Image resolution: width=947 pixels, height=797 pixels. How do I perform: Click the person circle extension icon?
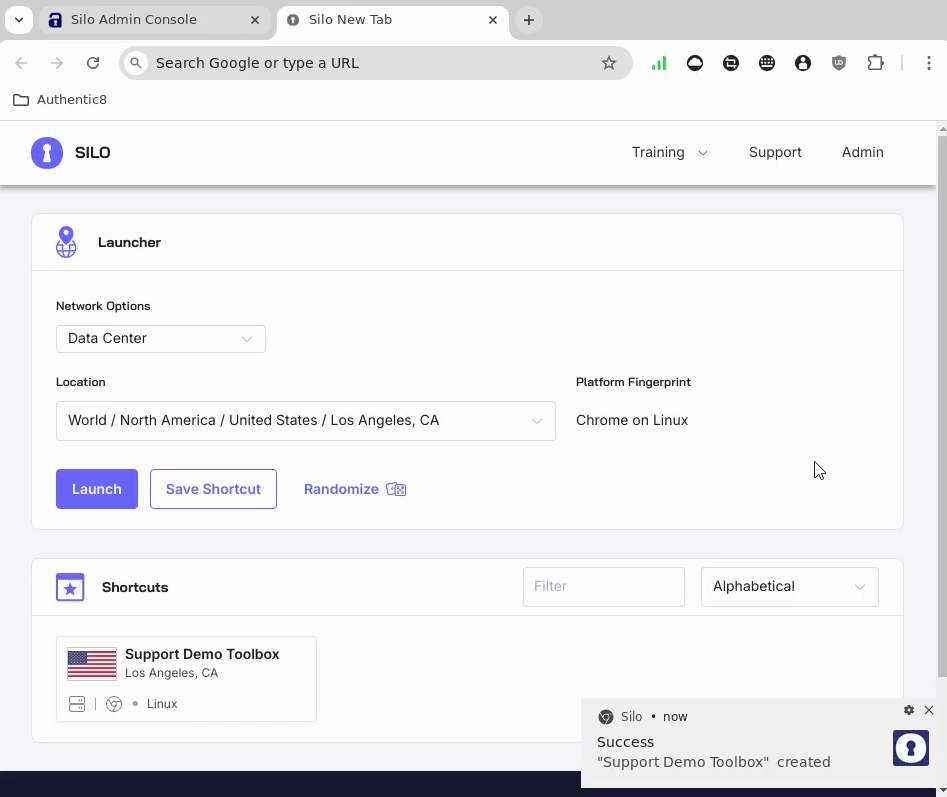pyautogui.click(x=803, y=63)
